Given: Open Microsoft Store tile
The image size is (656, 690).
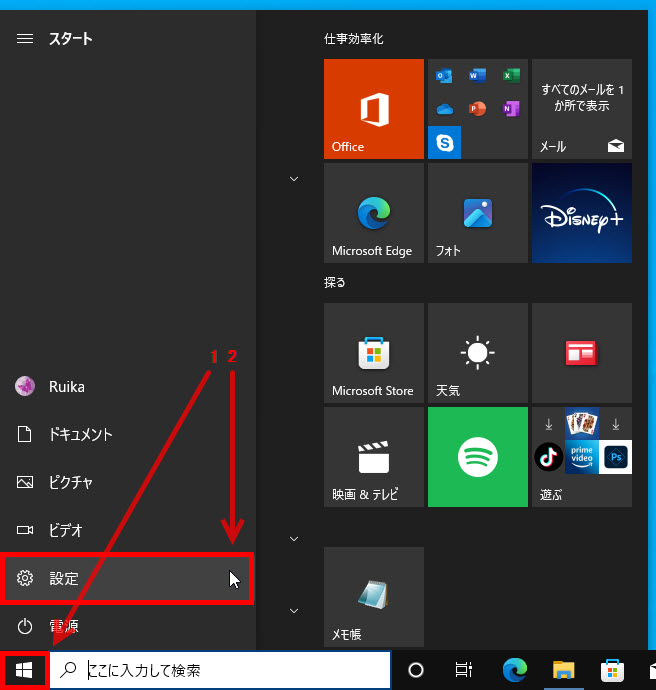Looking at the screenshot, I should point(374,353).
